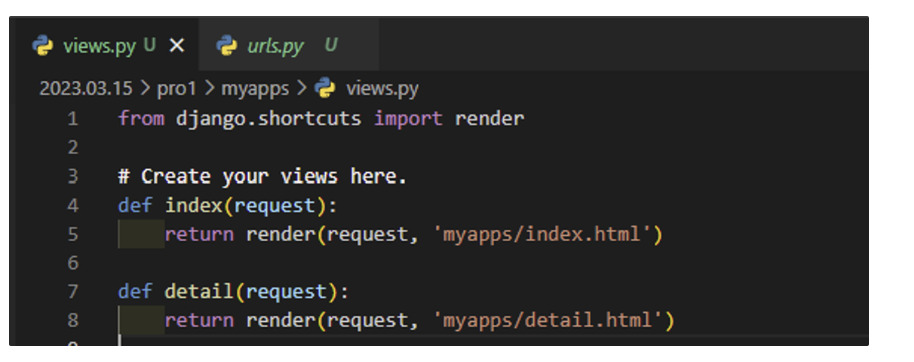
Task: Click 'def' keyword on line 7
Action: pyautogui.click(x=135, y=291)
